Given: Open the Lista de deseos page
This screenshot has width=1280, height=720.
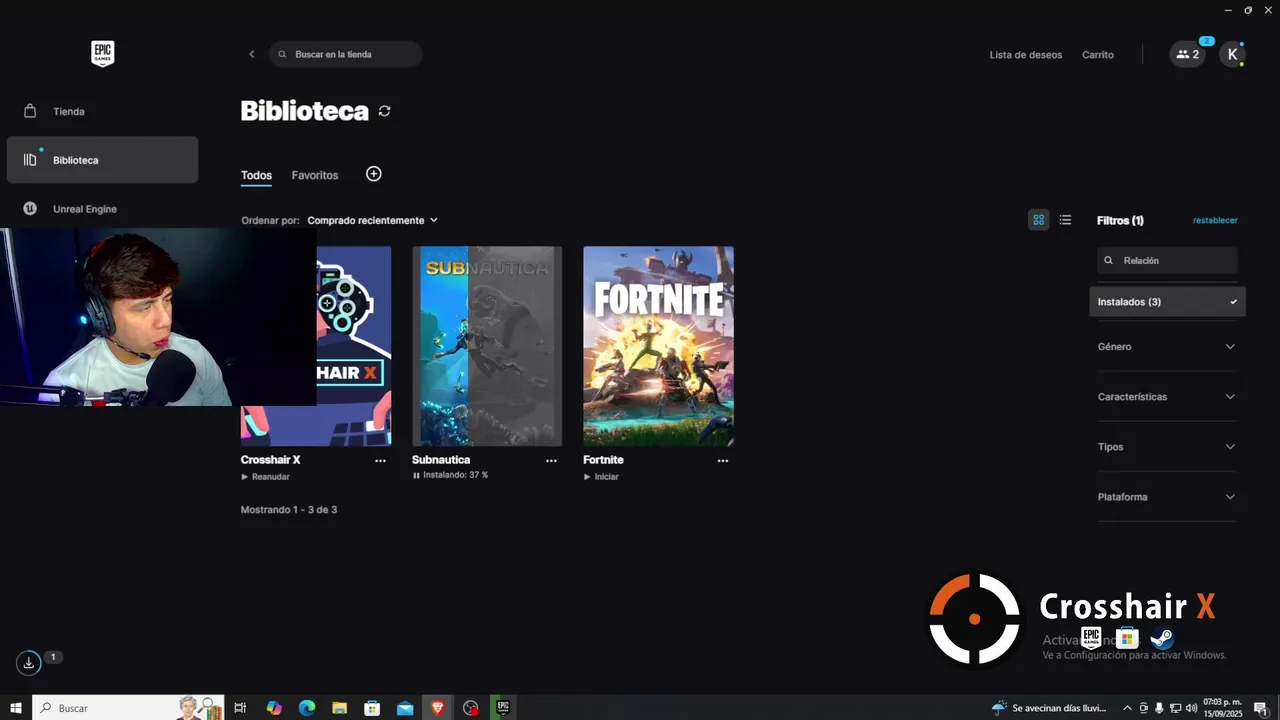Looking at the screenshot, I should click(1026, 55).
